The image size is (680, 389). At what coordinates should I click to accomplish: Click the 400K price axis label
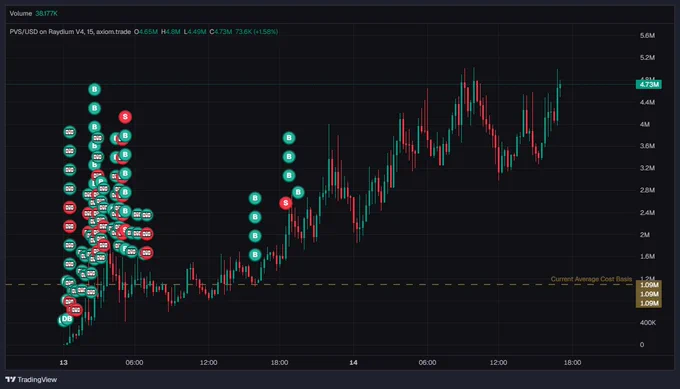(x=648, y=323)
